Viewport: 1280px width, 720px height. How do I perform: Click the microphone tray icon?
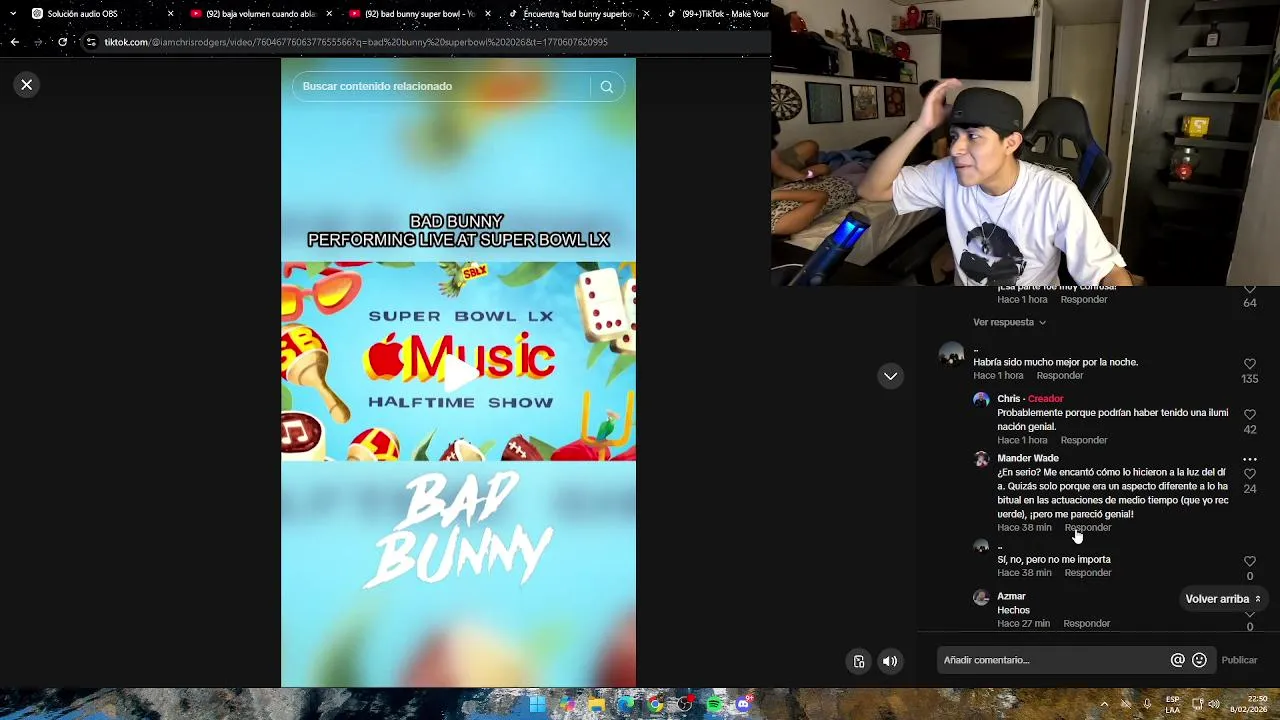1147,704
